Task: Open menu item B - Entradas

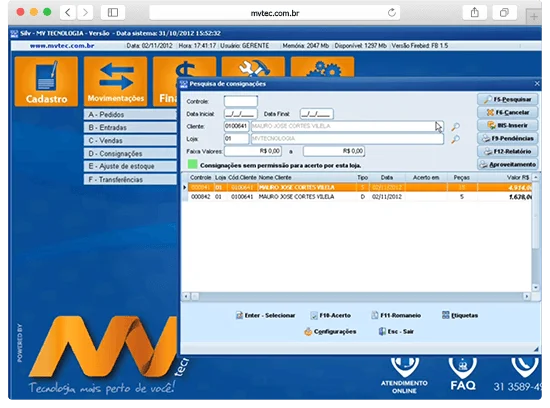Action: tap(130, 127)
